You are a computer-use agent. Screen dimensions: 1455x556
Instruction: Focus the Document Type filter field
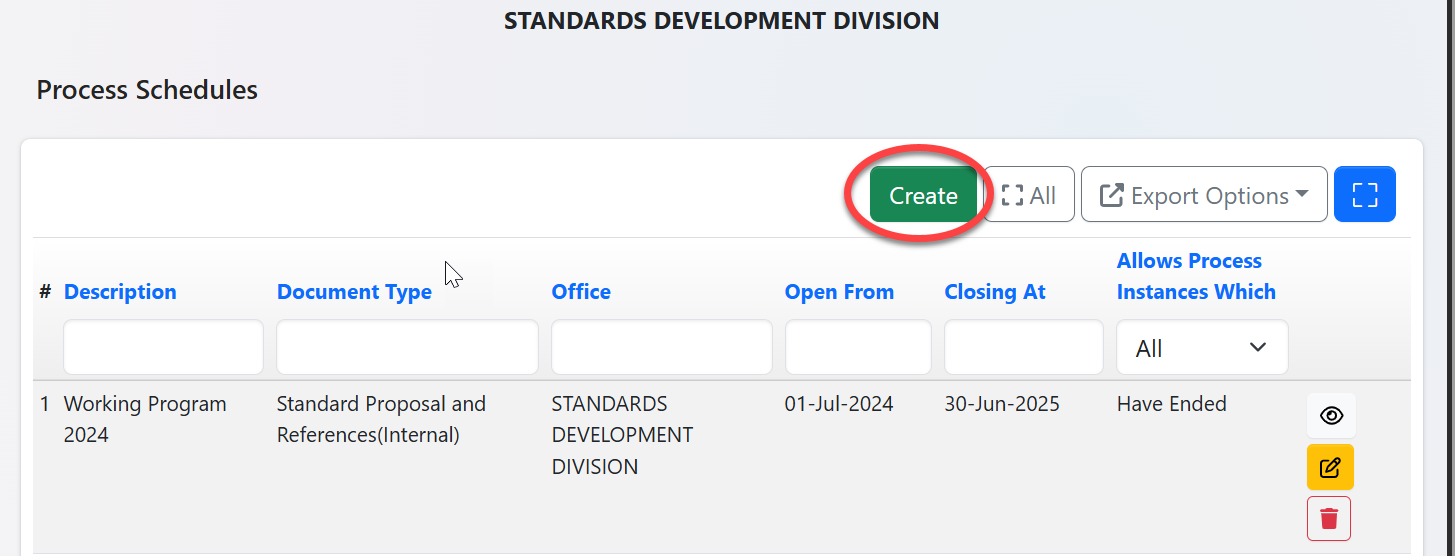pos(407,347)
